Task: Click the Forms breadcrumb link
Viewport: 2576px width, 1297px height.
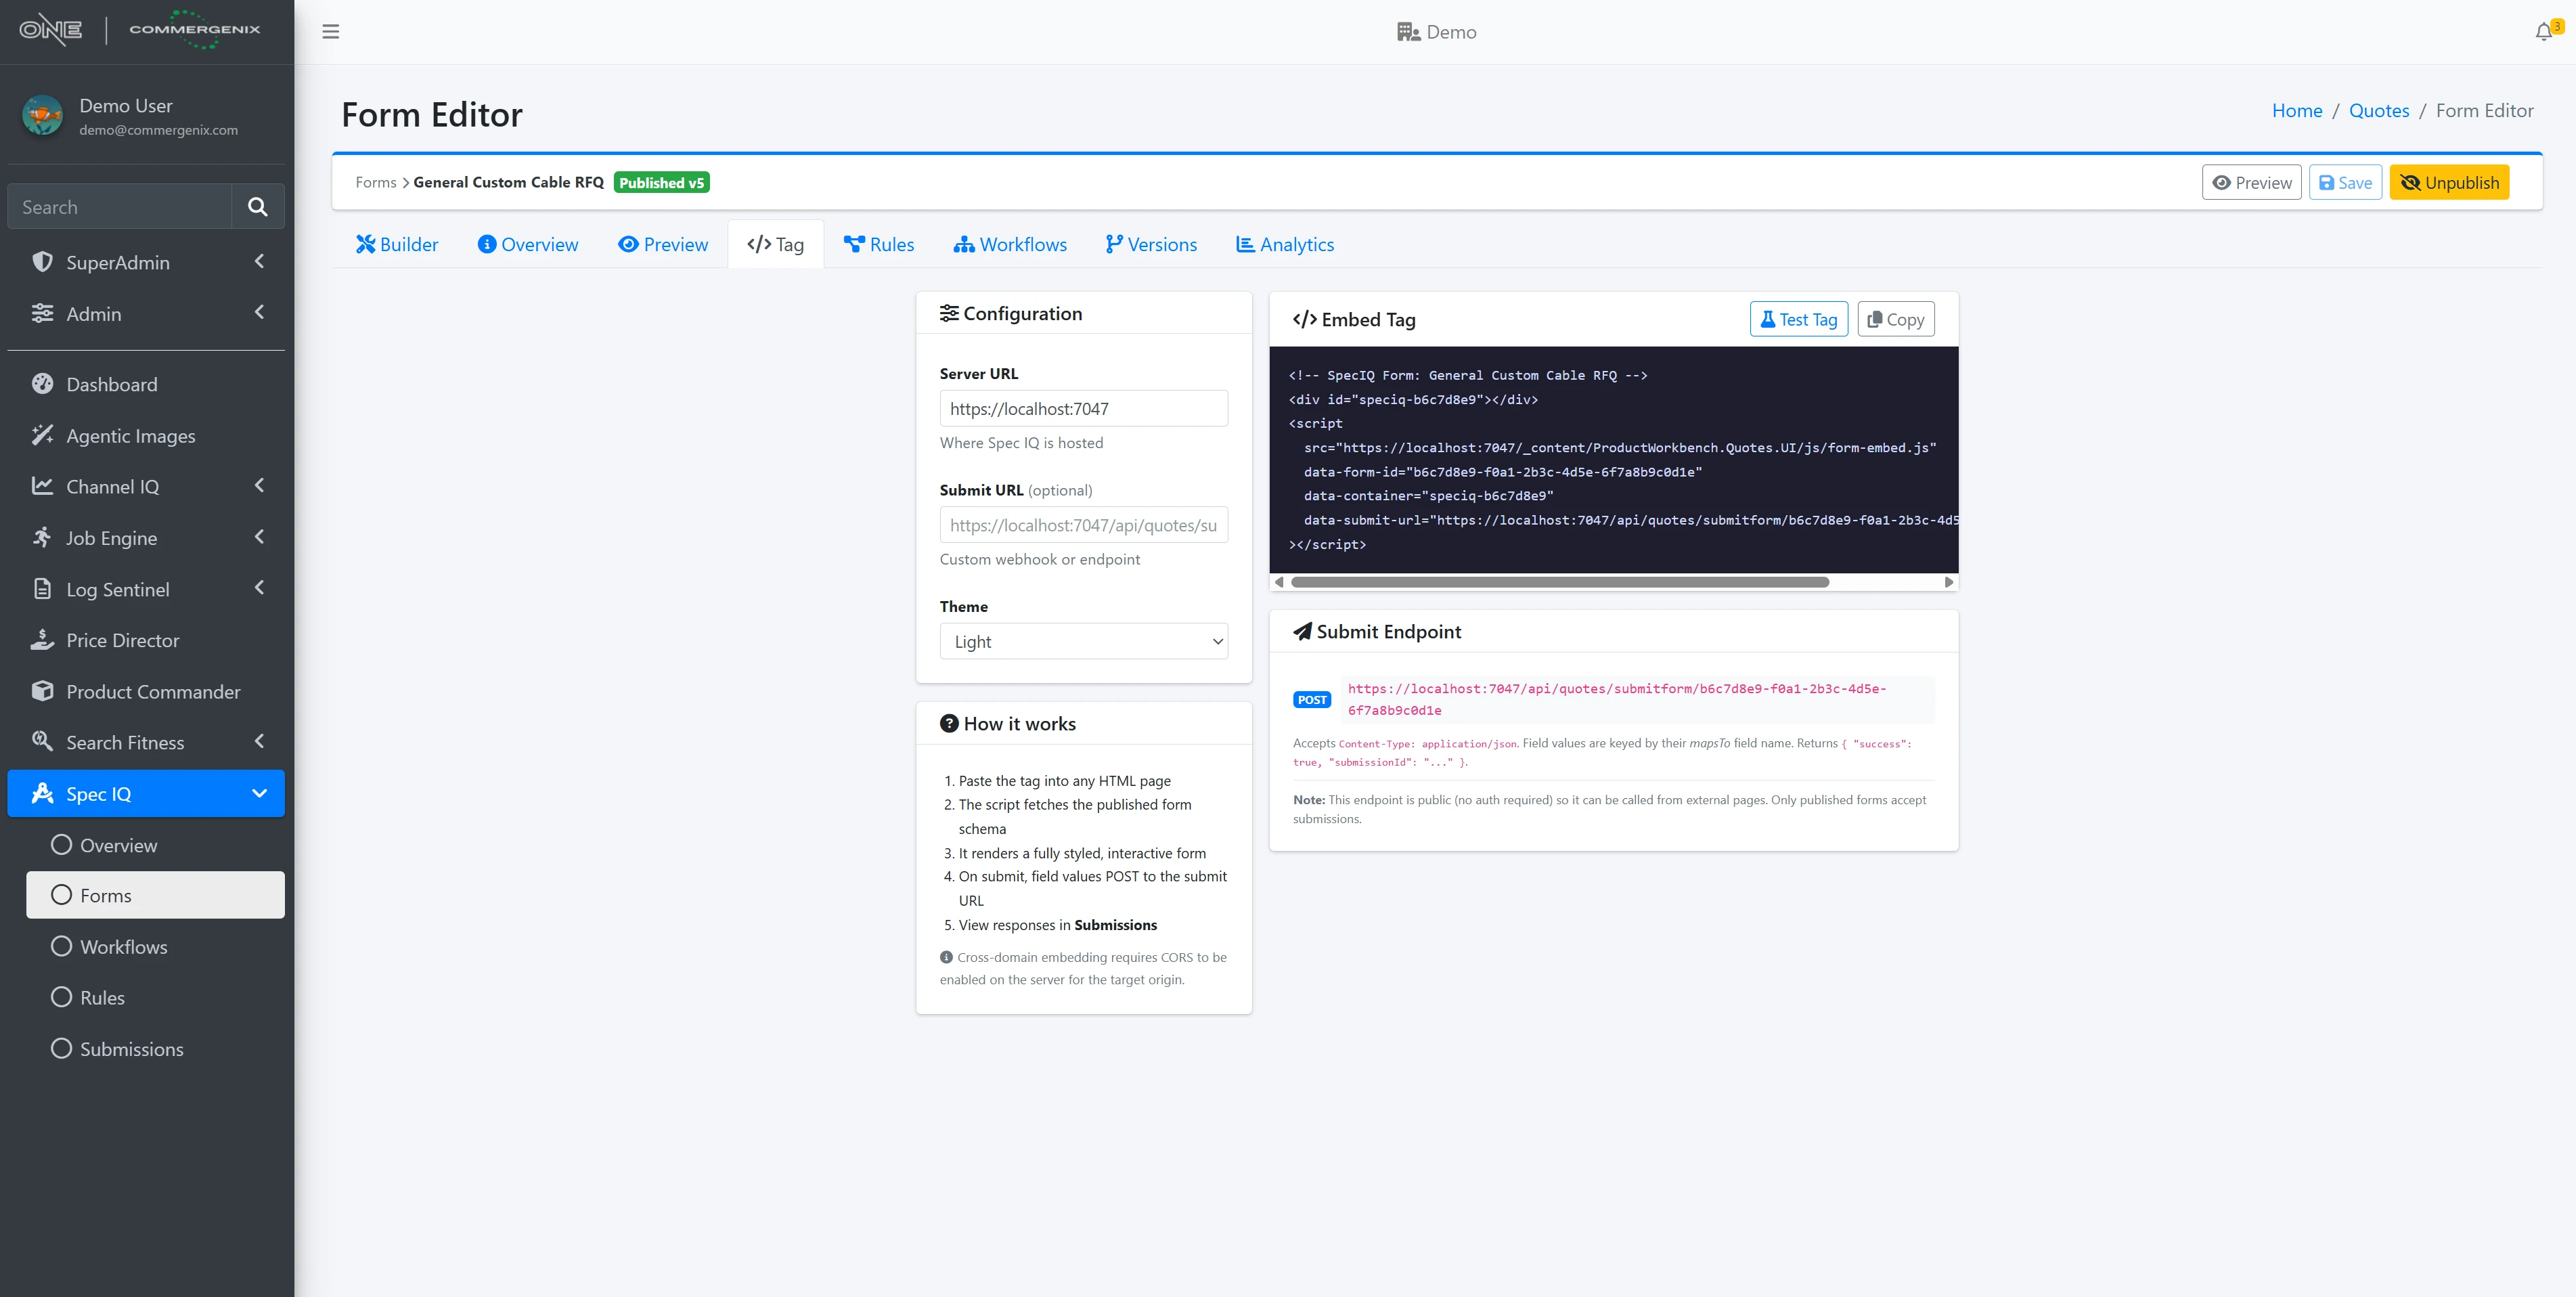Action: 376,183
